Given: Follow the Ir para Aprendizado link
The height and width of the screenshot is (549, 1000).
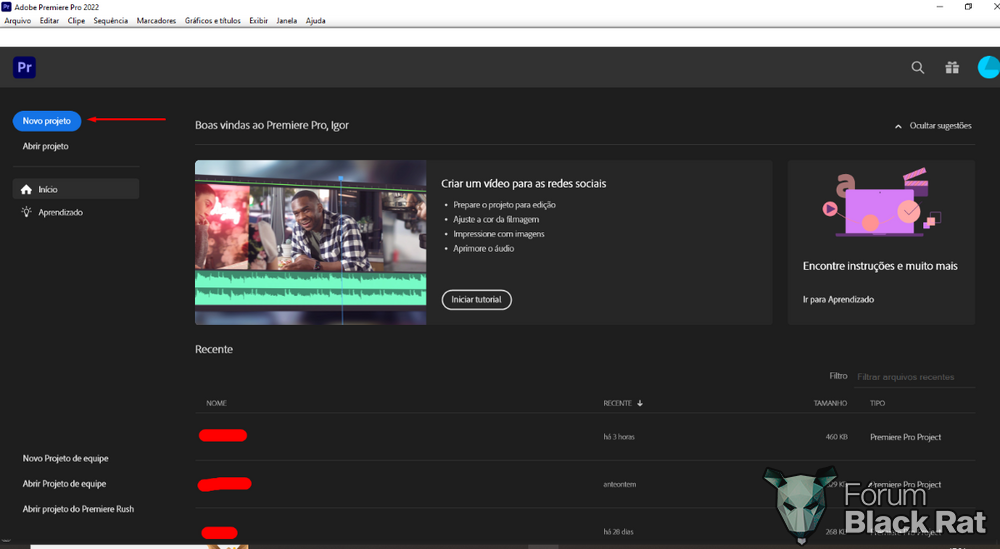Looking at the screenshot, I should click(838, 299).
